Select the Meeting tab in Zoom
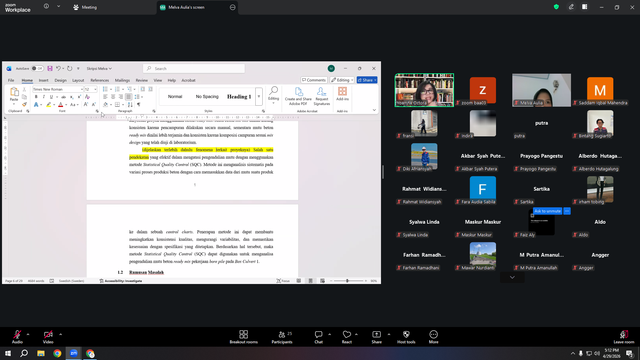640x360 pixels. [85, 7]
